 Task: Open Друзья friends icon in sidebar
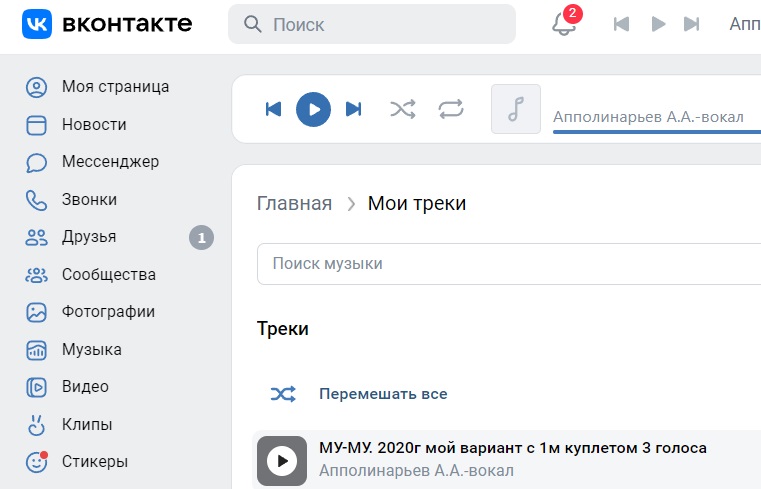pos(36,237)
